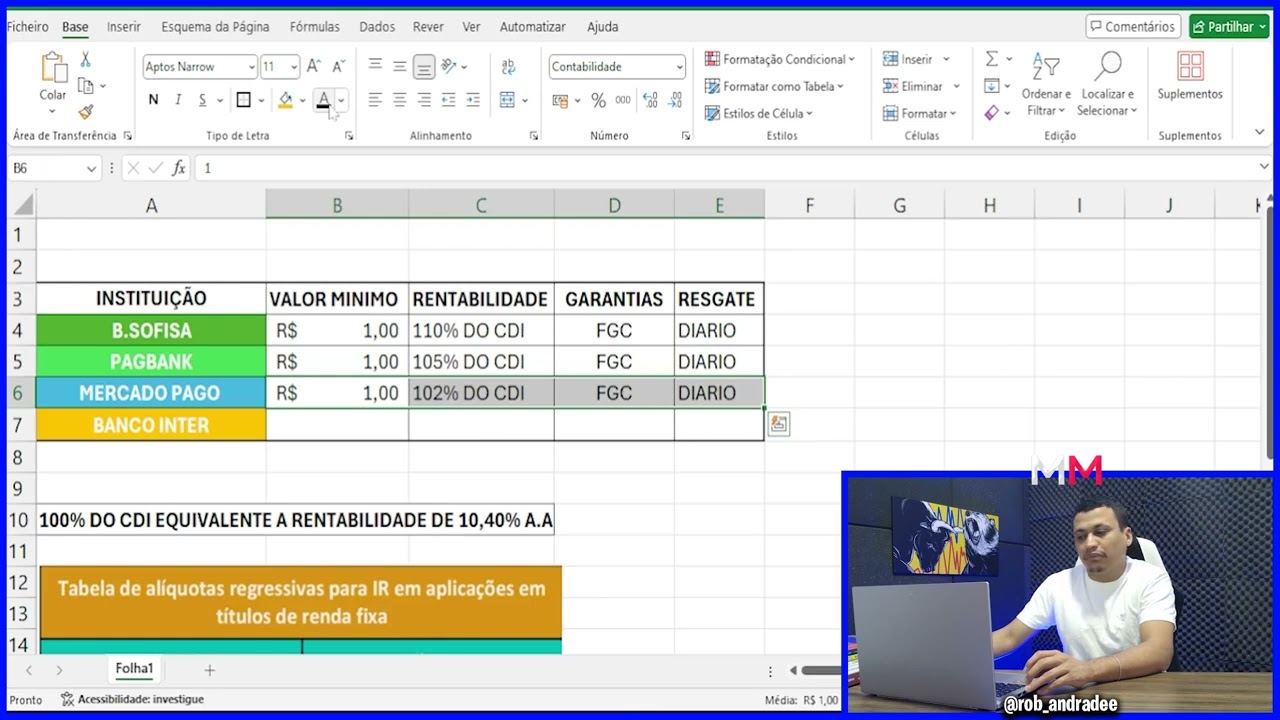
Task: Open the Comentários button
Action: coord(1133,27)
